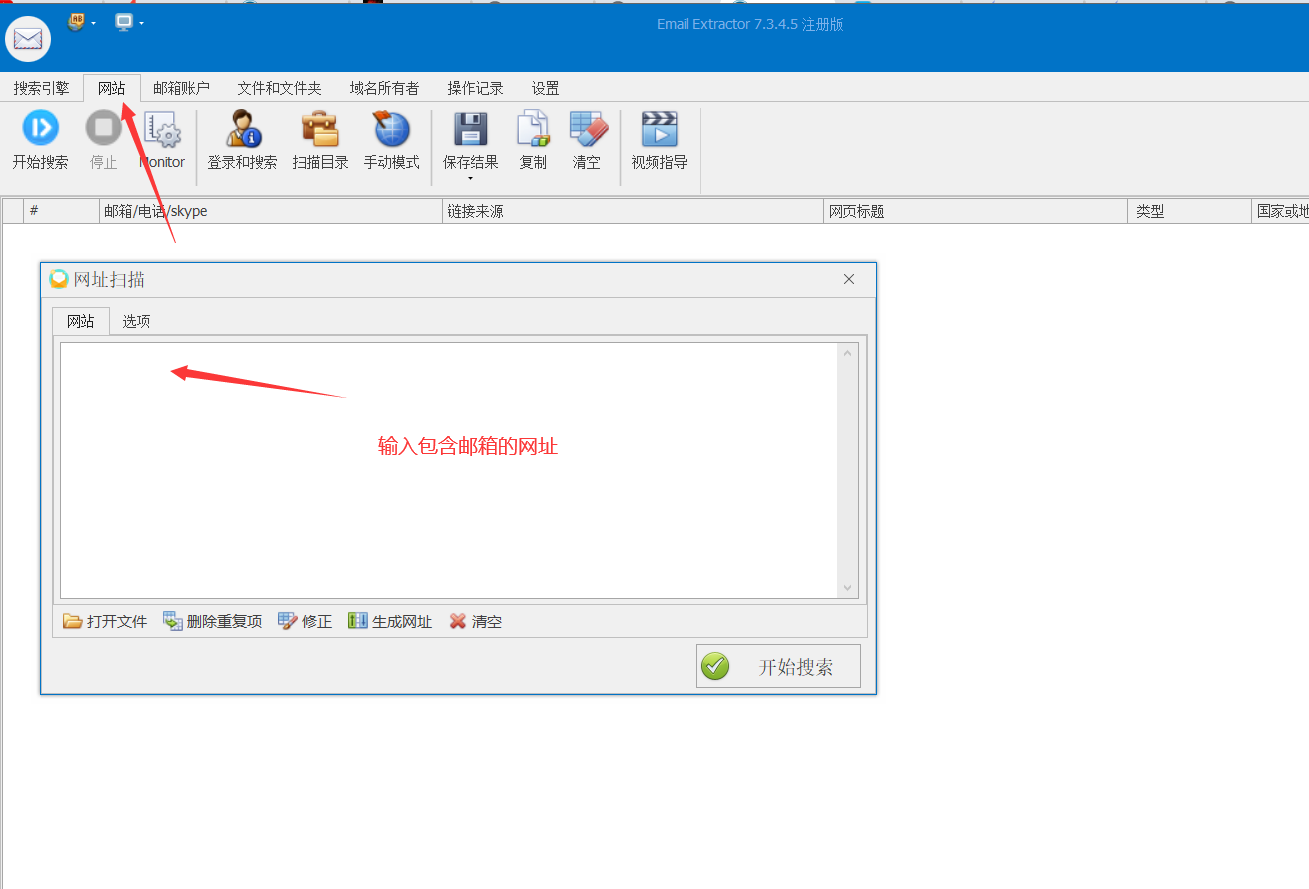Viewport: 1309px width, 889px height.
Task: Select the 登录和搜索 toolbar icon
Action: [x=241, y=131]
